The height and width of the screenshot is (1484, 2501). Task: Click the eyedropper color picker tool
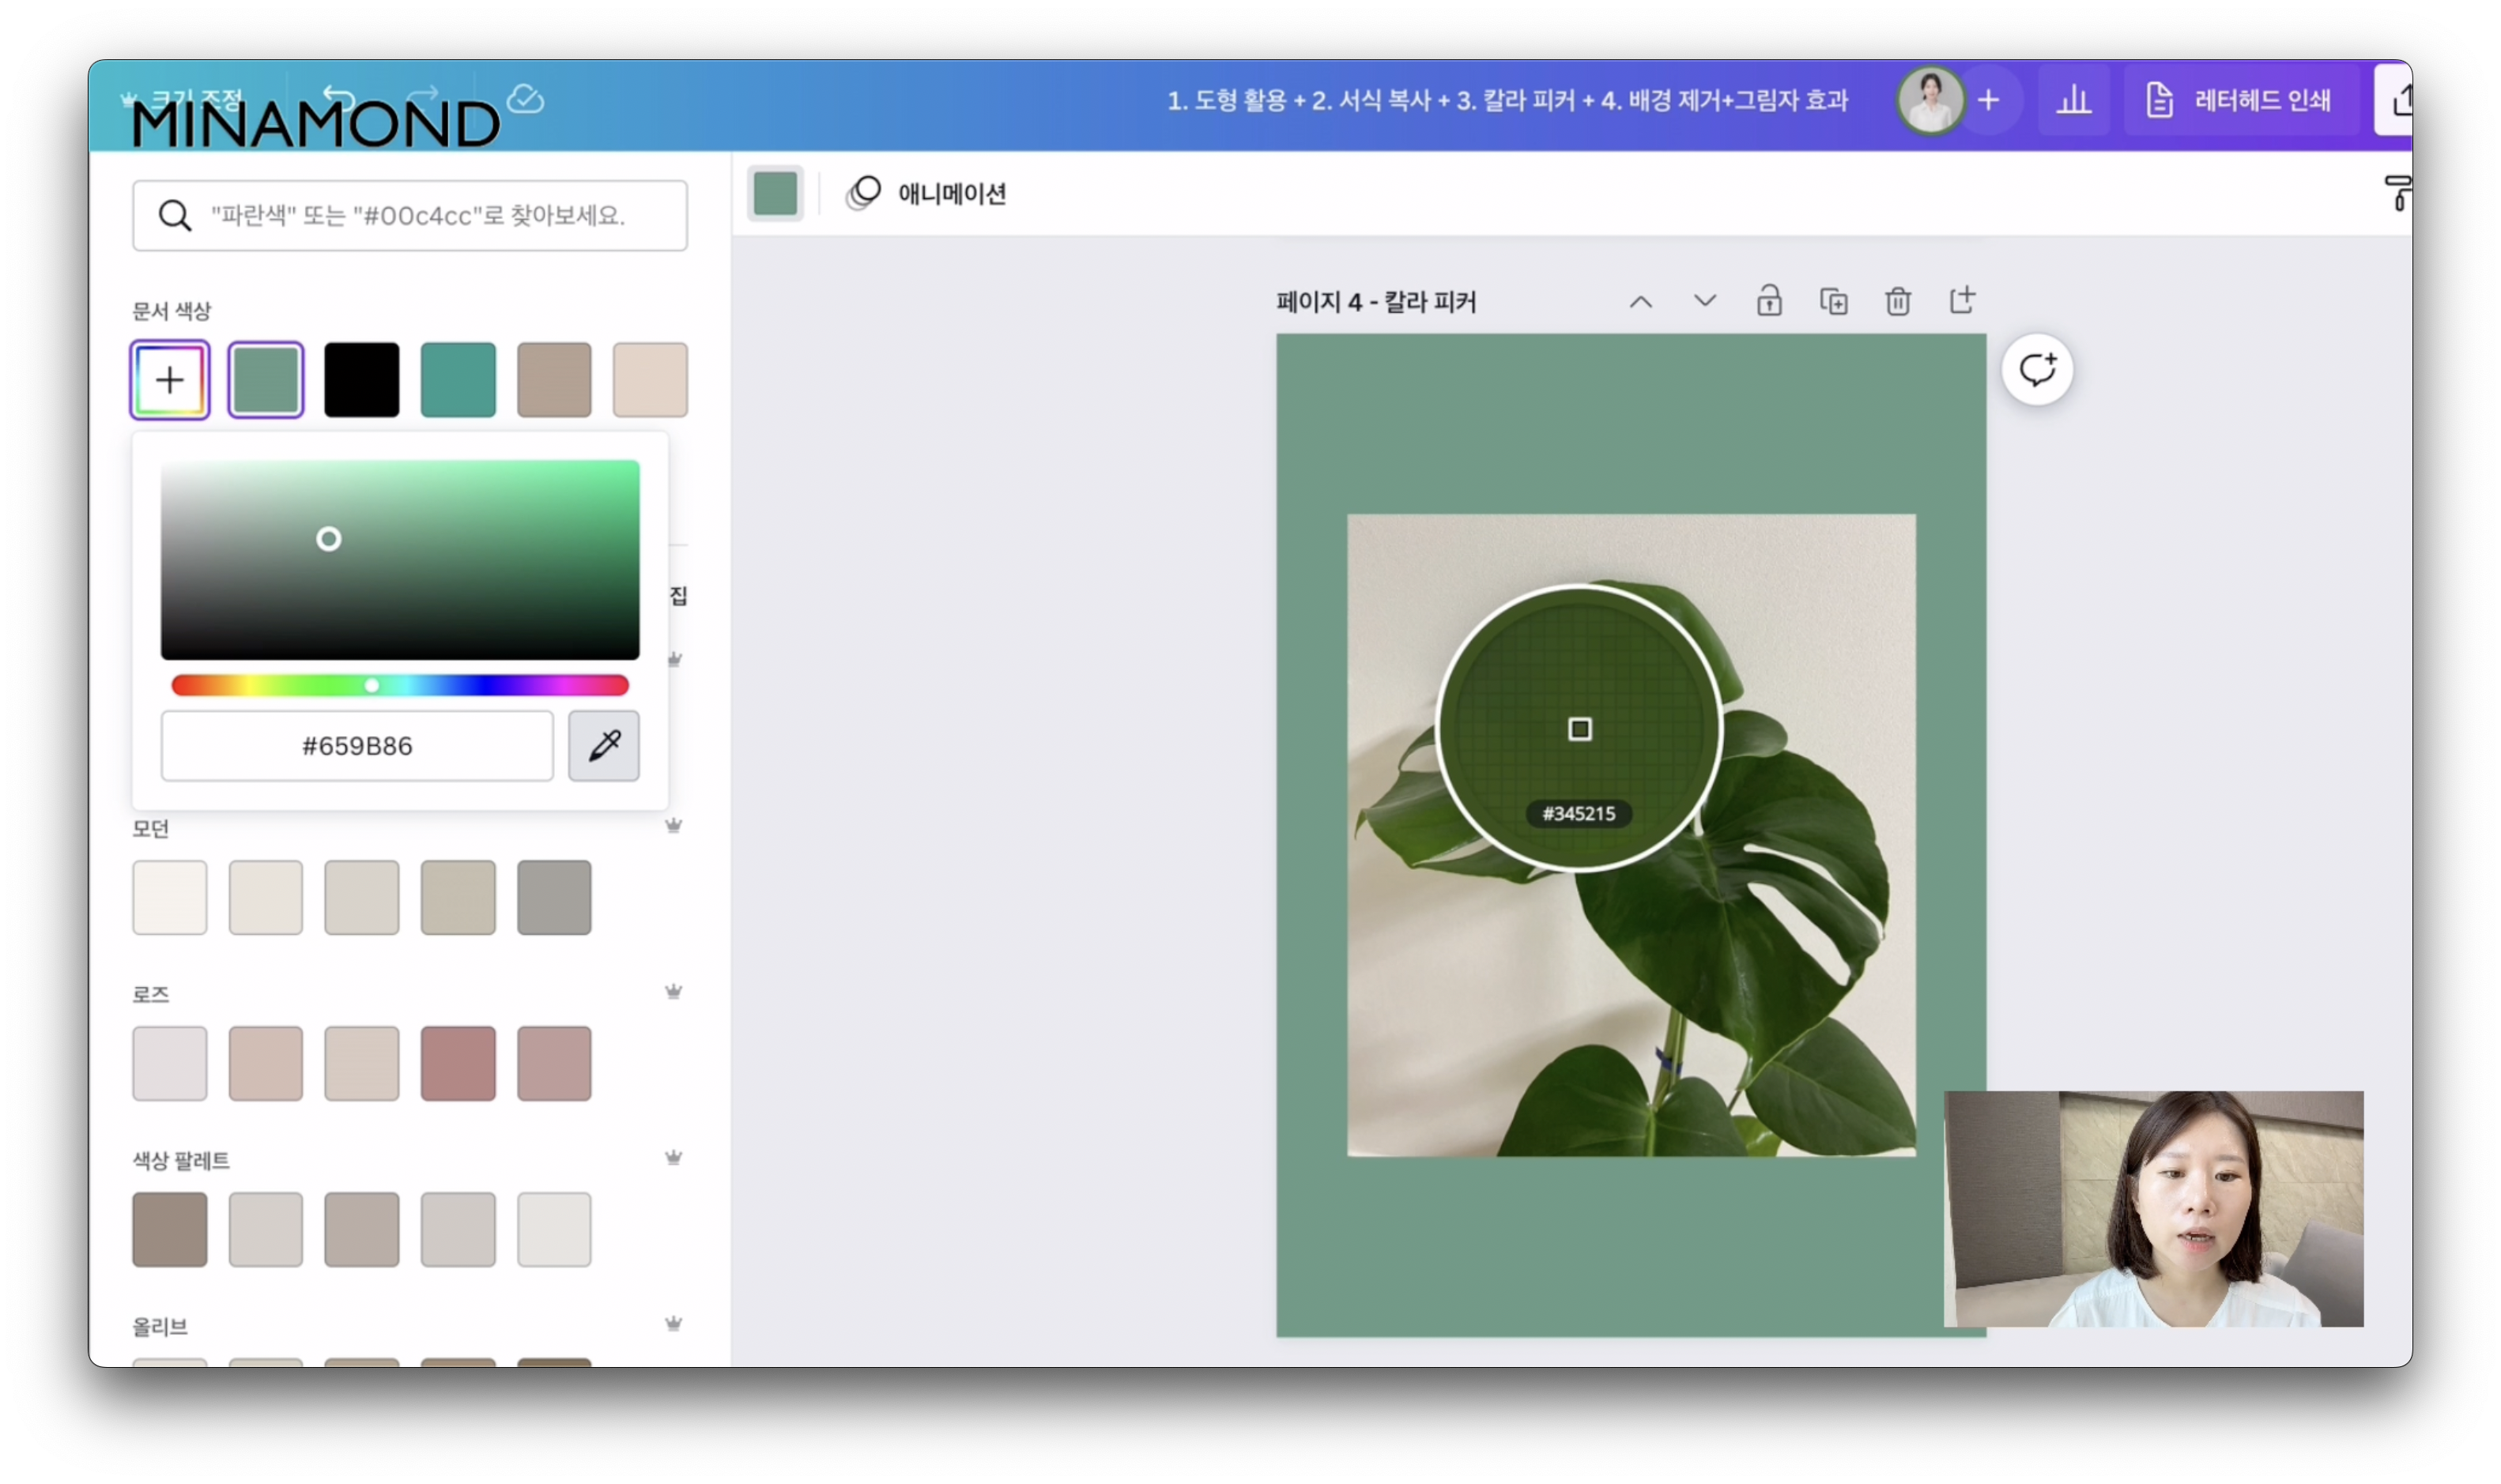(603, 746)
